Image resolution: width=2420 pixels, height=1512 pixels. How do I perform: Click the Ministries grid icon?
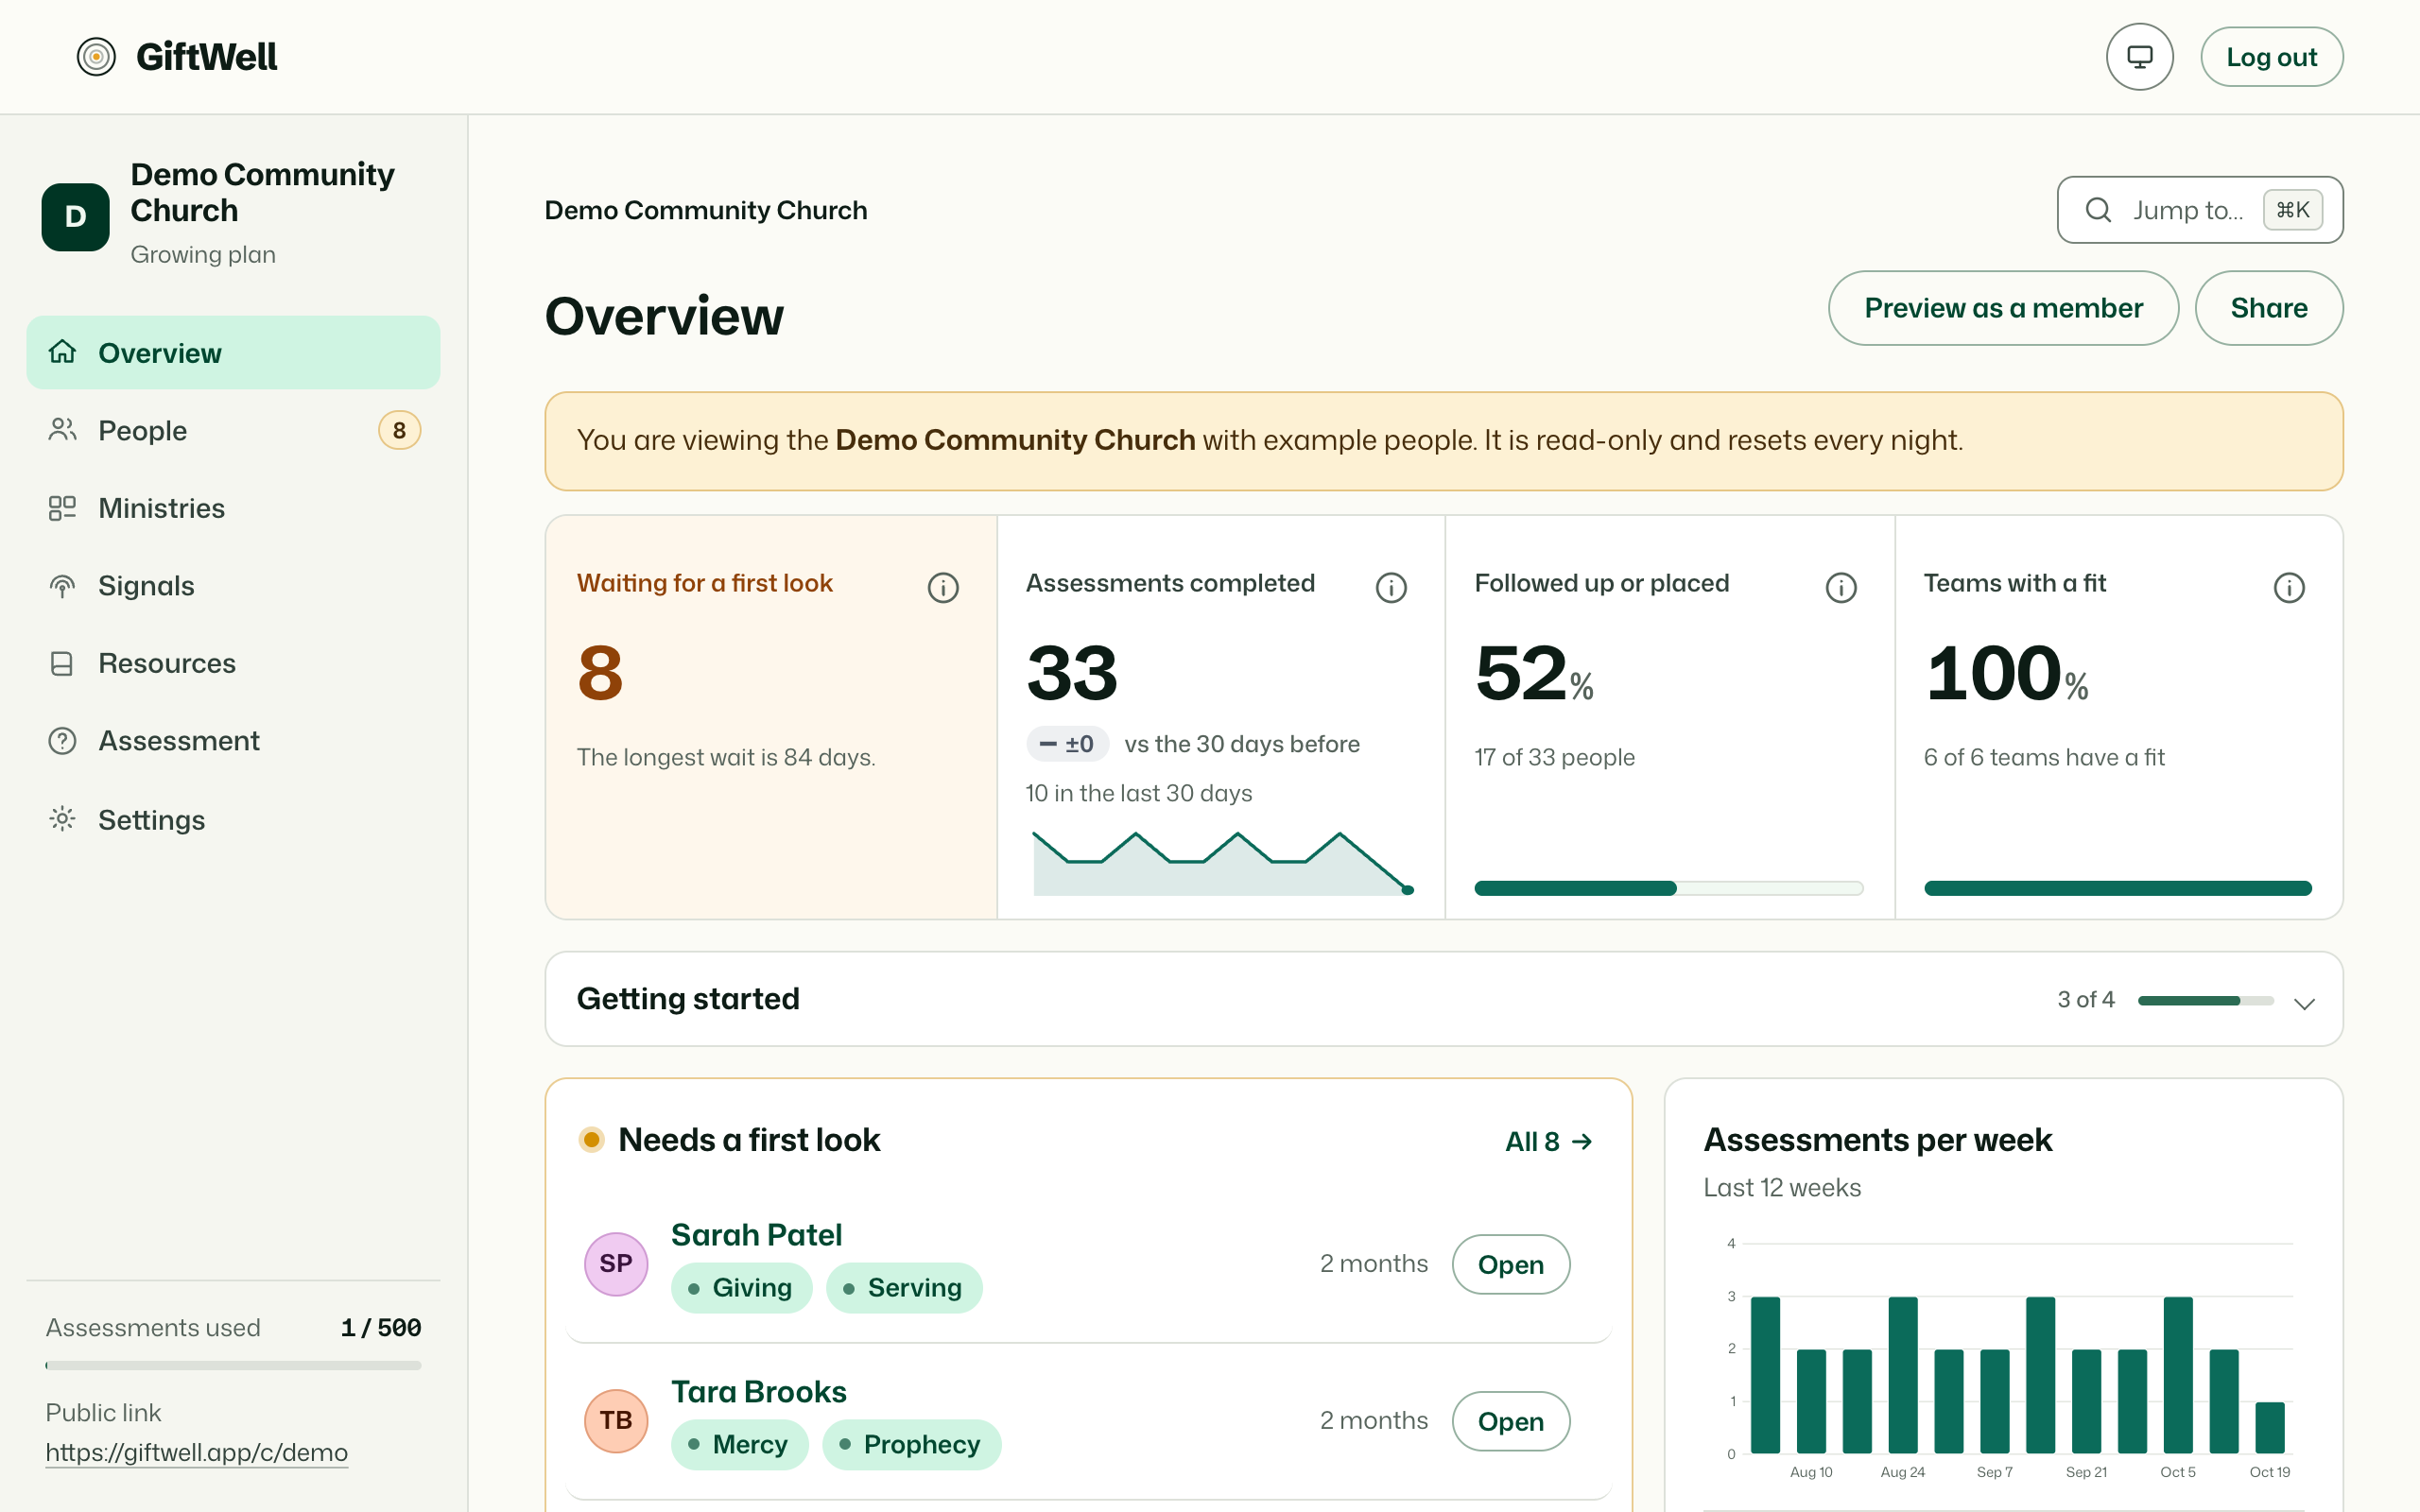pyautogui.click(x=62, y=508)
